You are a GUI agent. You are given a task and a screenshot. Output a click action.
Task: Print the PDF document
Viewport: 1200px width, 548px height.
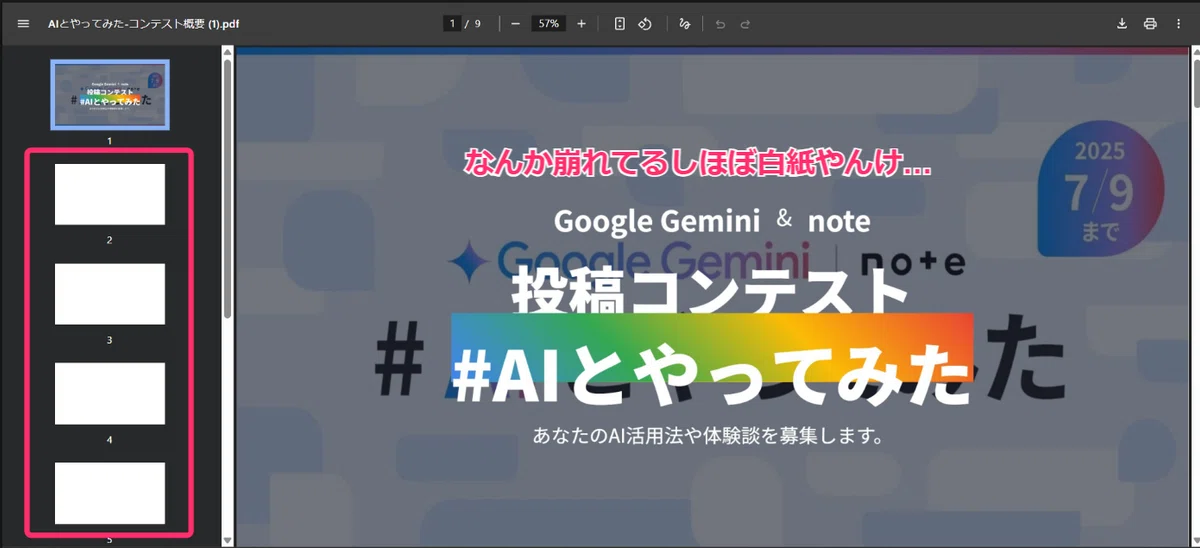click(x=1150, y=23)
